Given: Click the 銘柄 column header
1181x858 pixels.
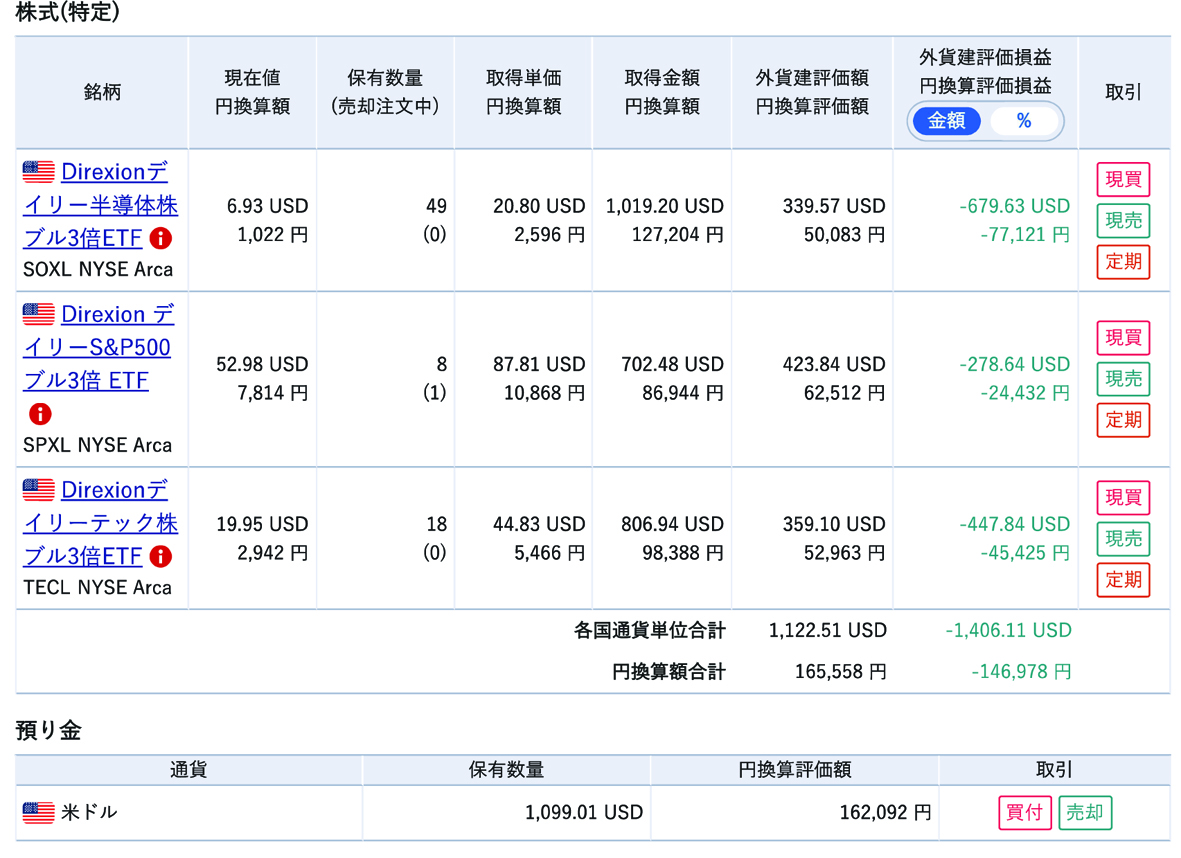Looking at the screenshot, I should point(102,92).
